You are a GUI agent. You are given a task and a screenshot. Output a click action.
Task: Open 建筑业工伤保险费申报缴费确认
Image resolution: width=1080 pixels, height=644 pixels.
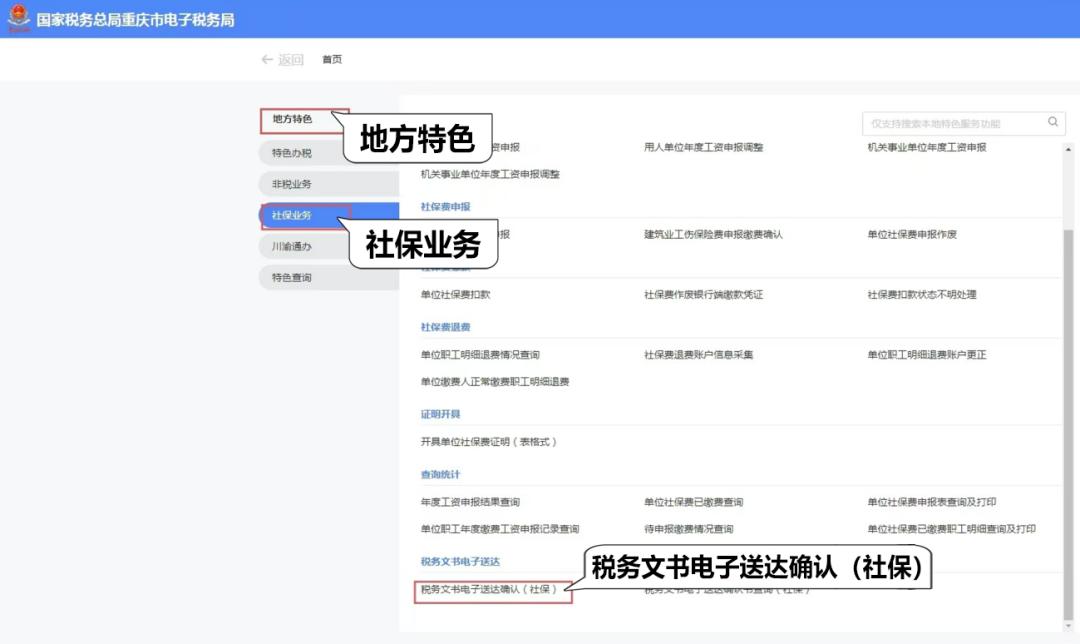click(x=713, y=234)
